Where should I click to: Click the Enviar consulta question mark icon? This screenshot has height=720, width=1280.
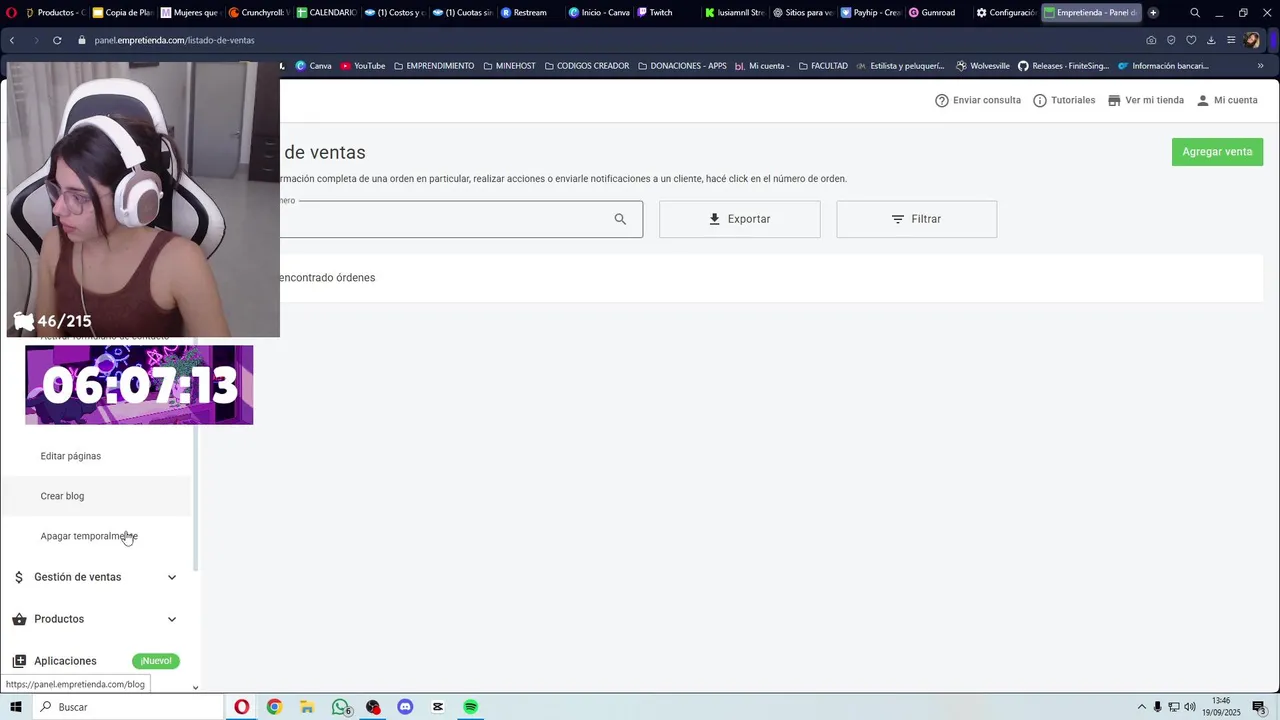pyautogui.click(x=942, y=101)
